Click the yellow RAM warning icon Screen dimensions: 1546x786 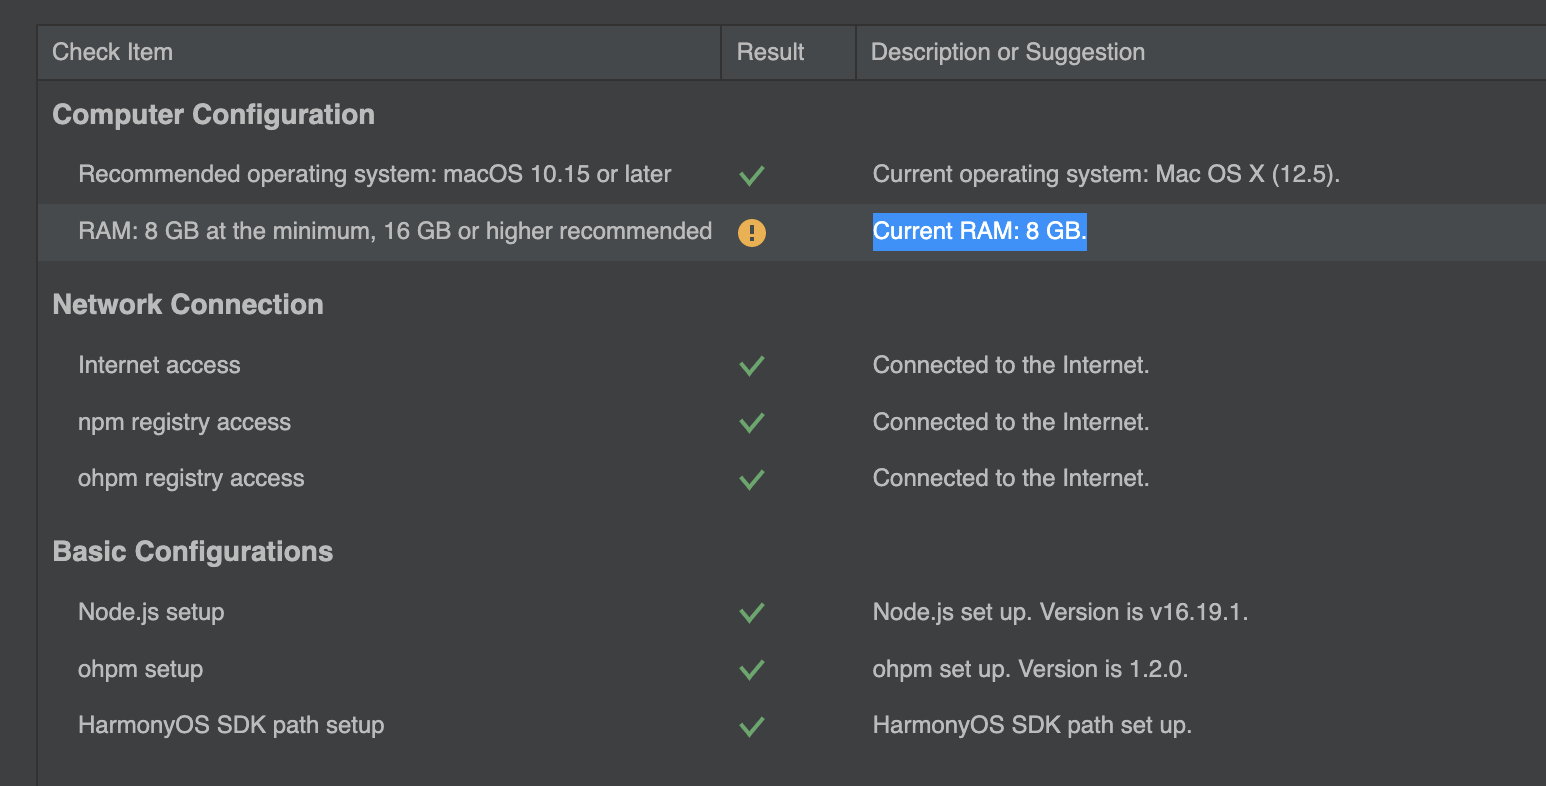click(x=751, y=233)
